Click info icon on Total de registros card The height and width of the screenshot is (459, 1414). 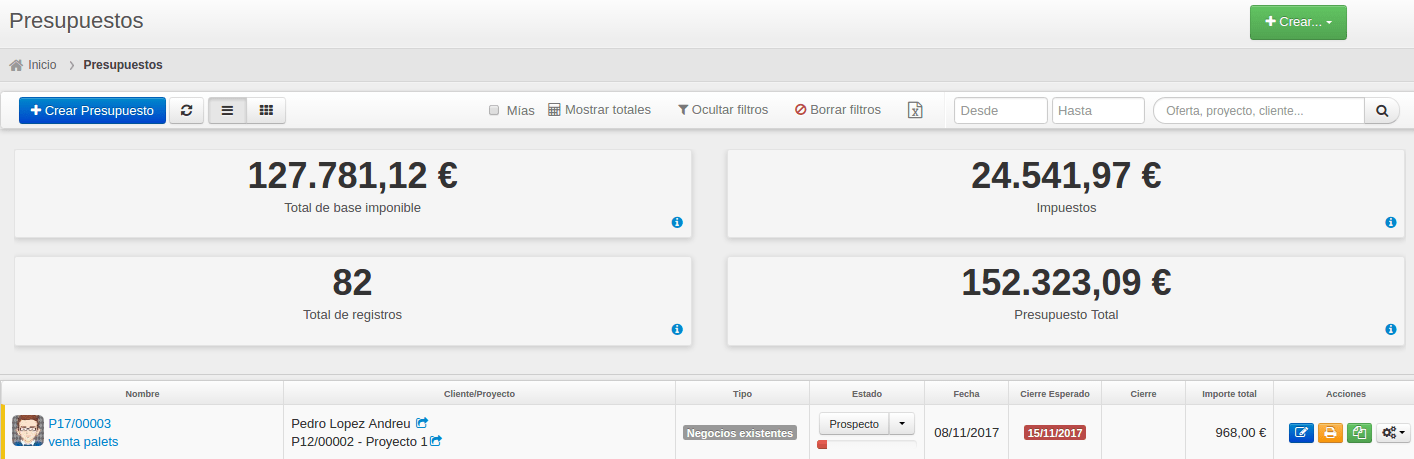(x=677, y=329)
